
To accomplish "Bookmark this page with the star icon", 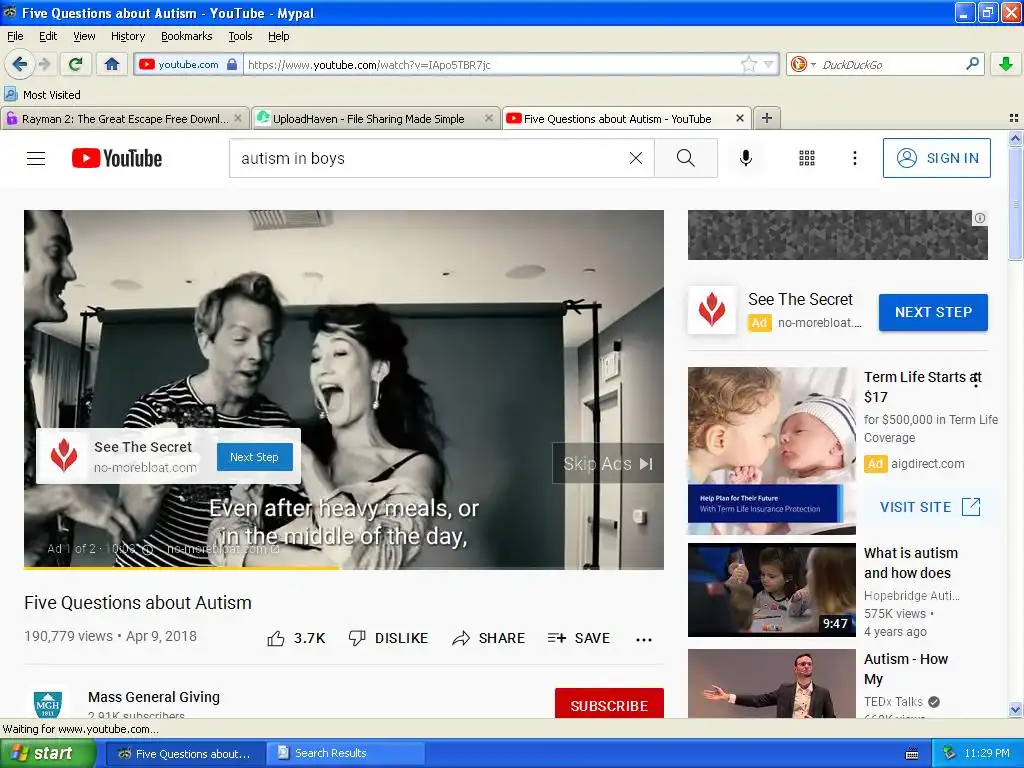I will 748,64.
